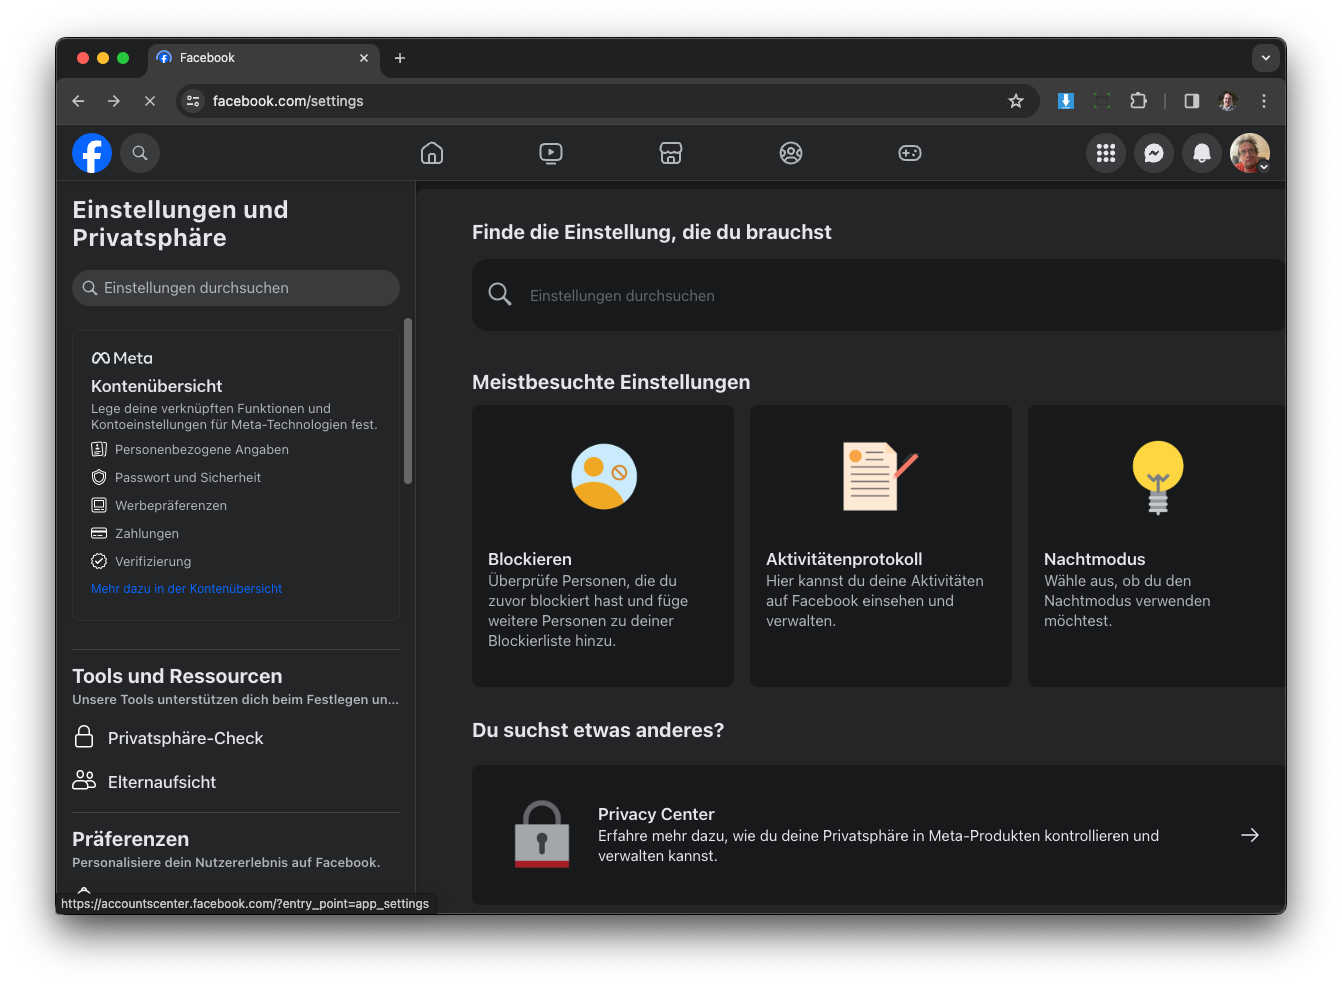This screenshot has width=1342, height=988.
Task: Show notifications with the bell icon
Action: [1202, 153]
